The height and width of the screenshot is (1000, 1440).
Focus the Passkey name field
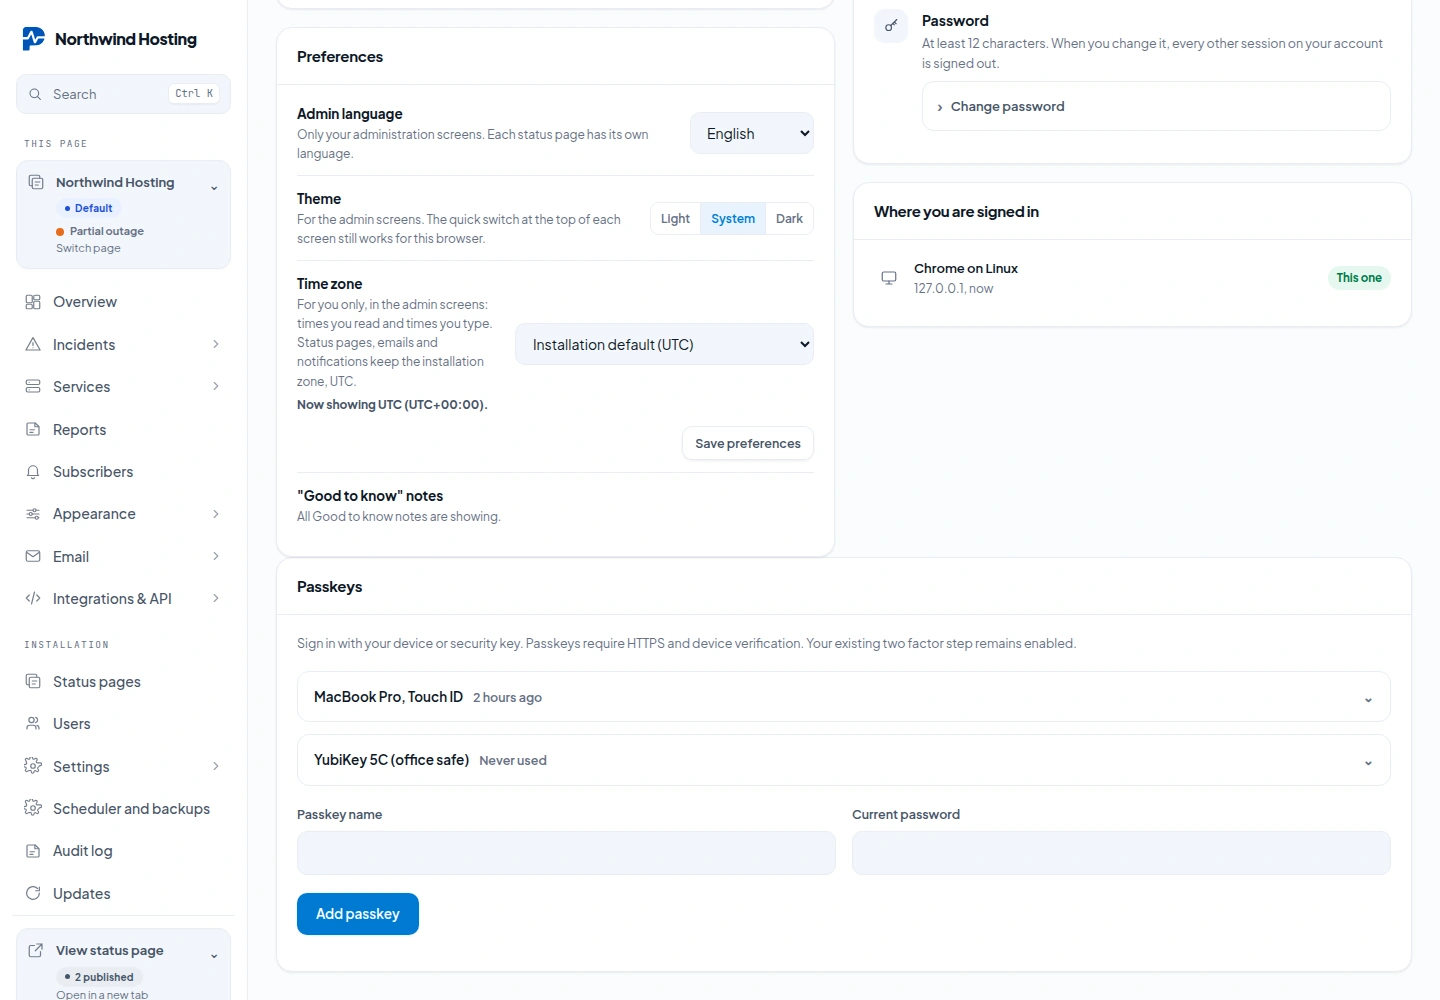tap(566, 853)
